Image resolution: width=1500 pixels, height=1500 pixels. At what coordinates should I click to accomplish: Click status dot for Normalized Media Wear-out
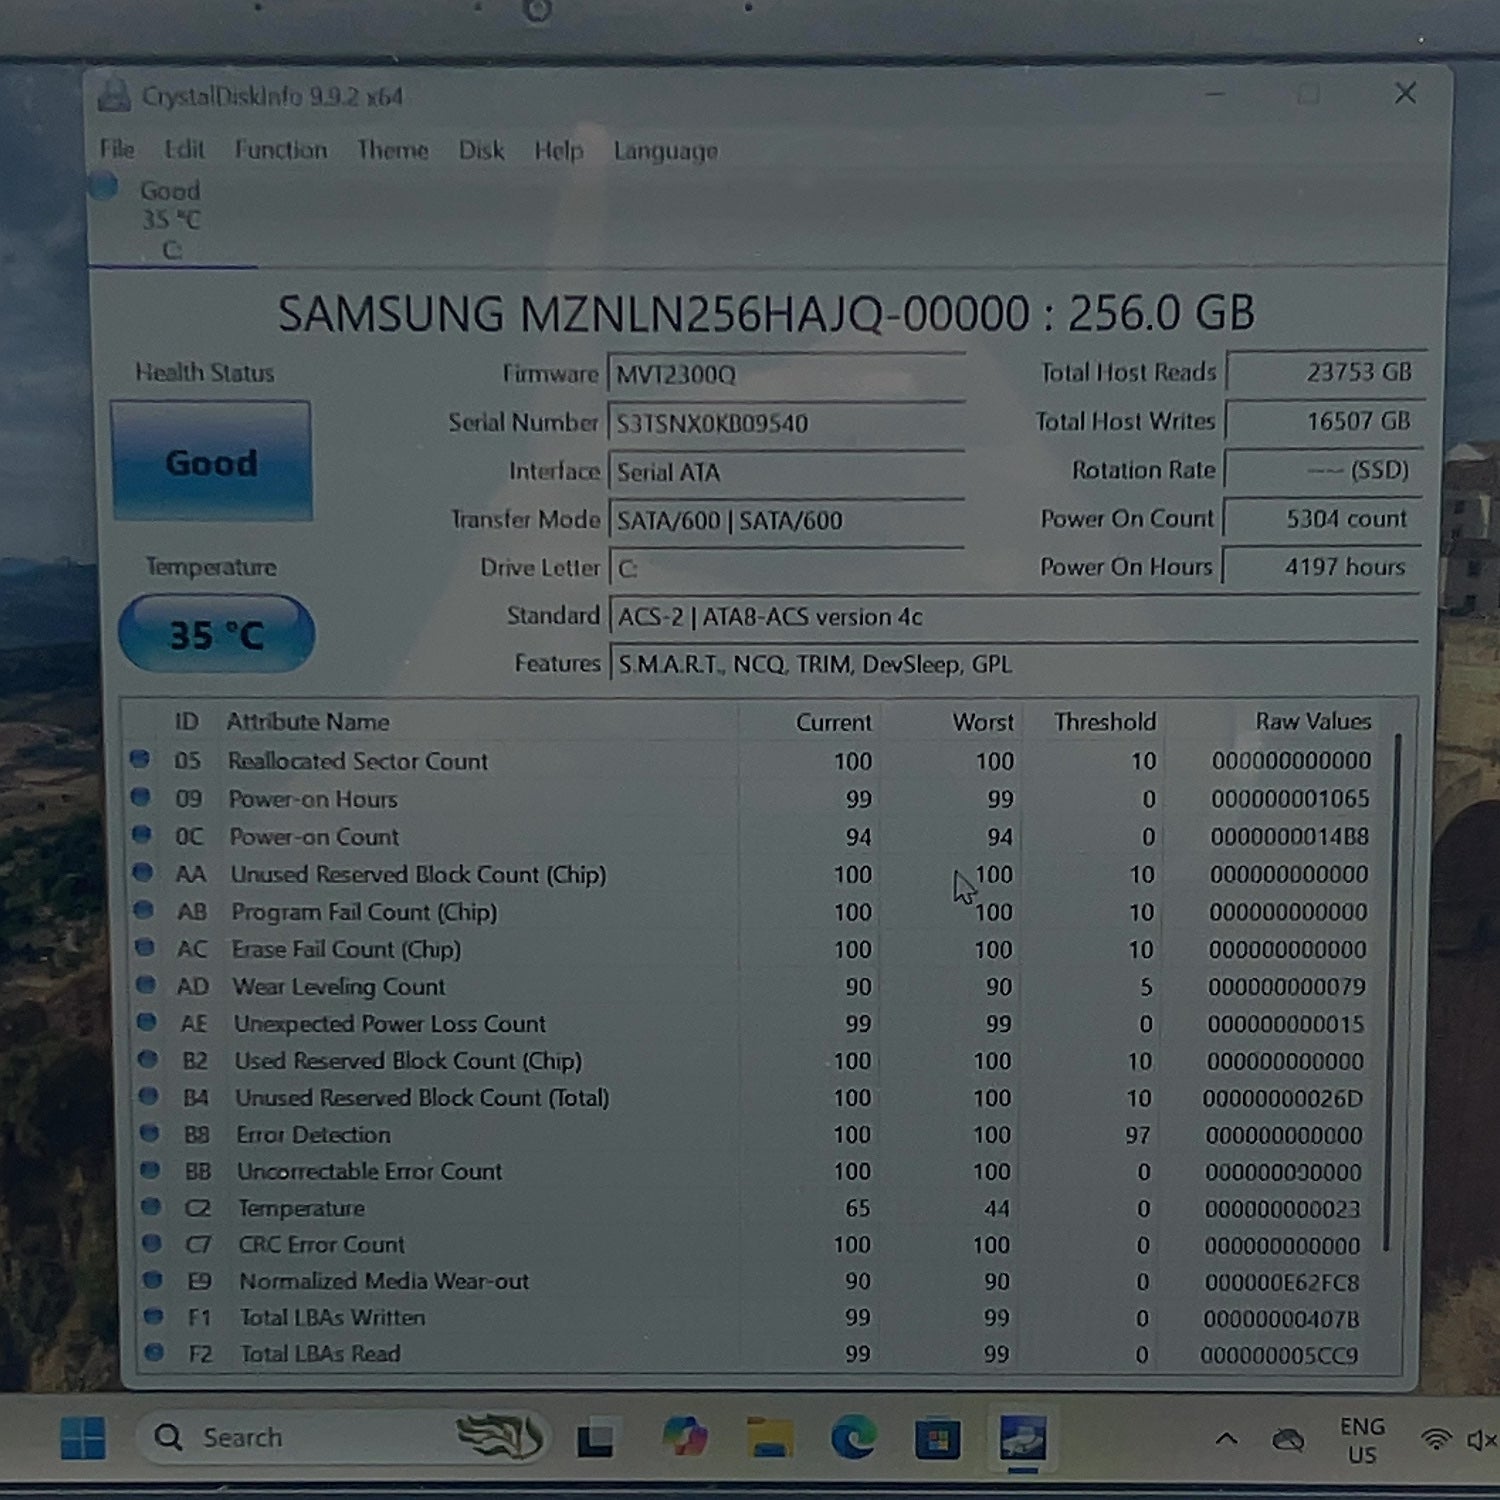click(x=153, y=1280)
